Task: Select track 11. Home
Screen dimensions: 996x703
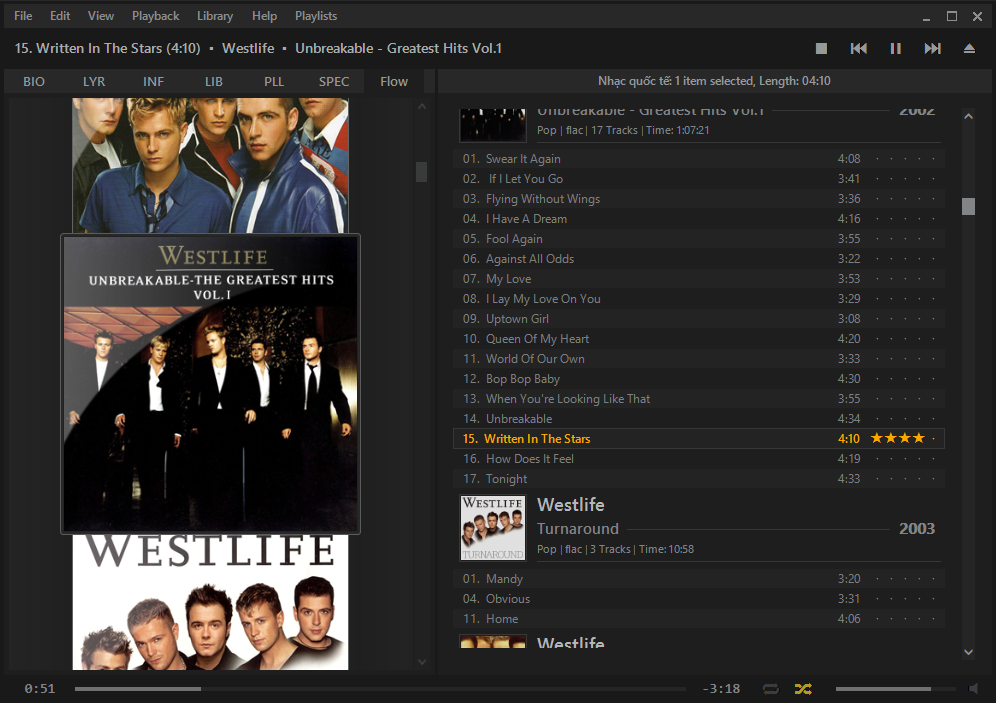Action: (x=699, y=619)
